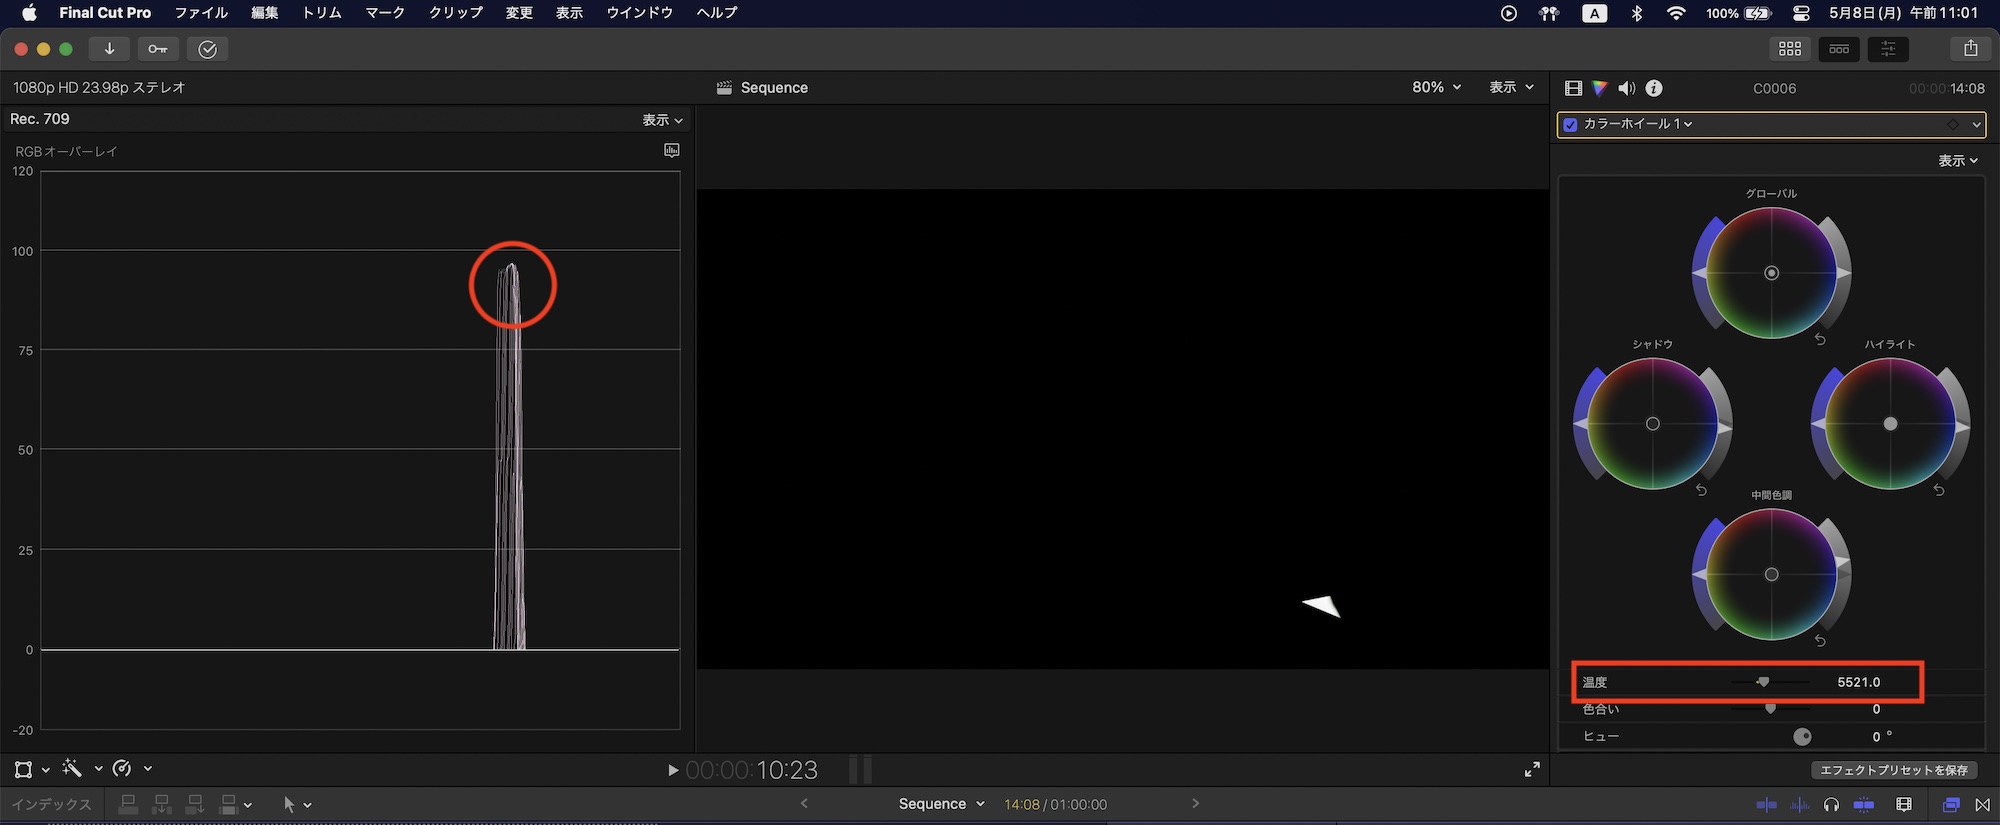Expand the chevron at right of カラーホイール row
This screenshot has height=825, width=2000.
[x=1976, y=125]
